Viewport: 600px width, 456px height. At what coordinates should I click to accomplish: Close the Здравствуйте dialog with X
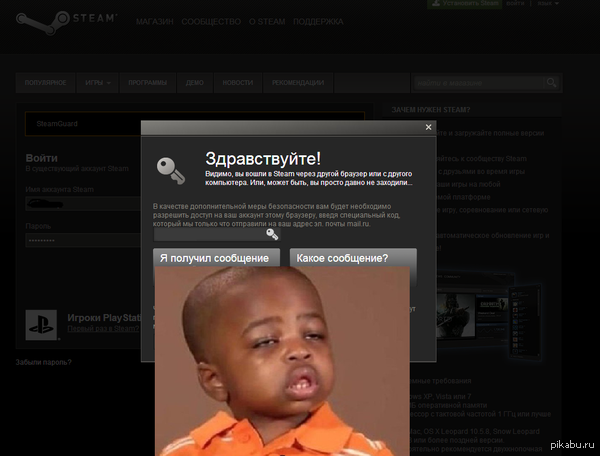tap(429, 127)
